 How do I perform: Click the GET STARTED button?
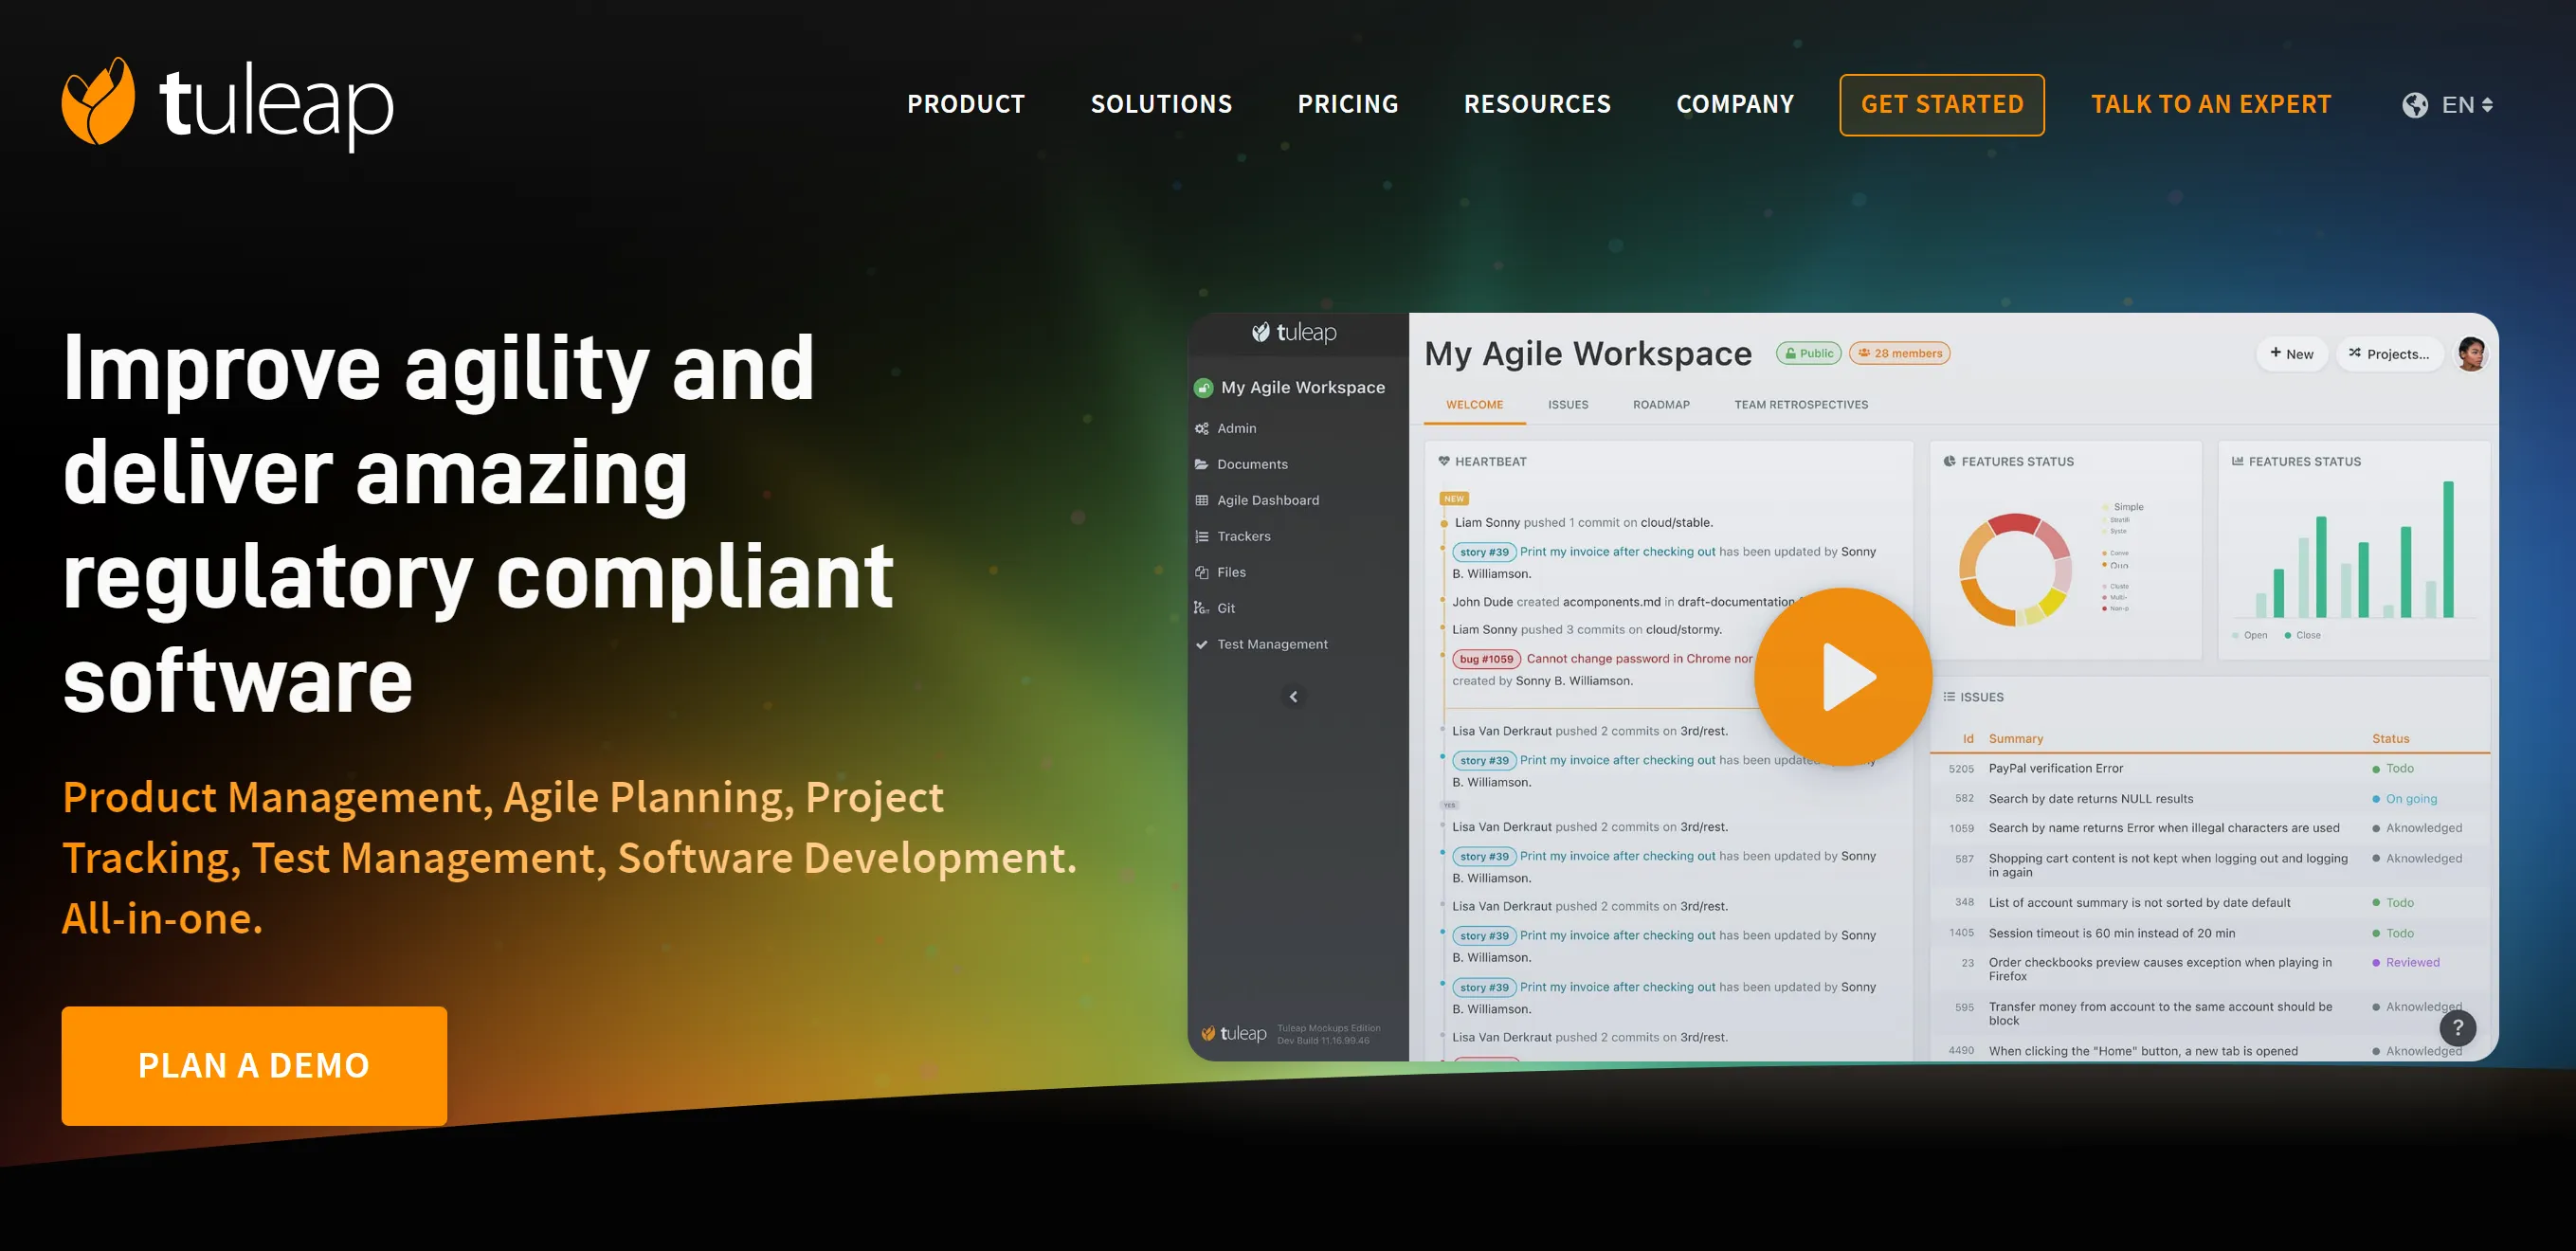pos(1941,104)
